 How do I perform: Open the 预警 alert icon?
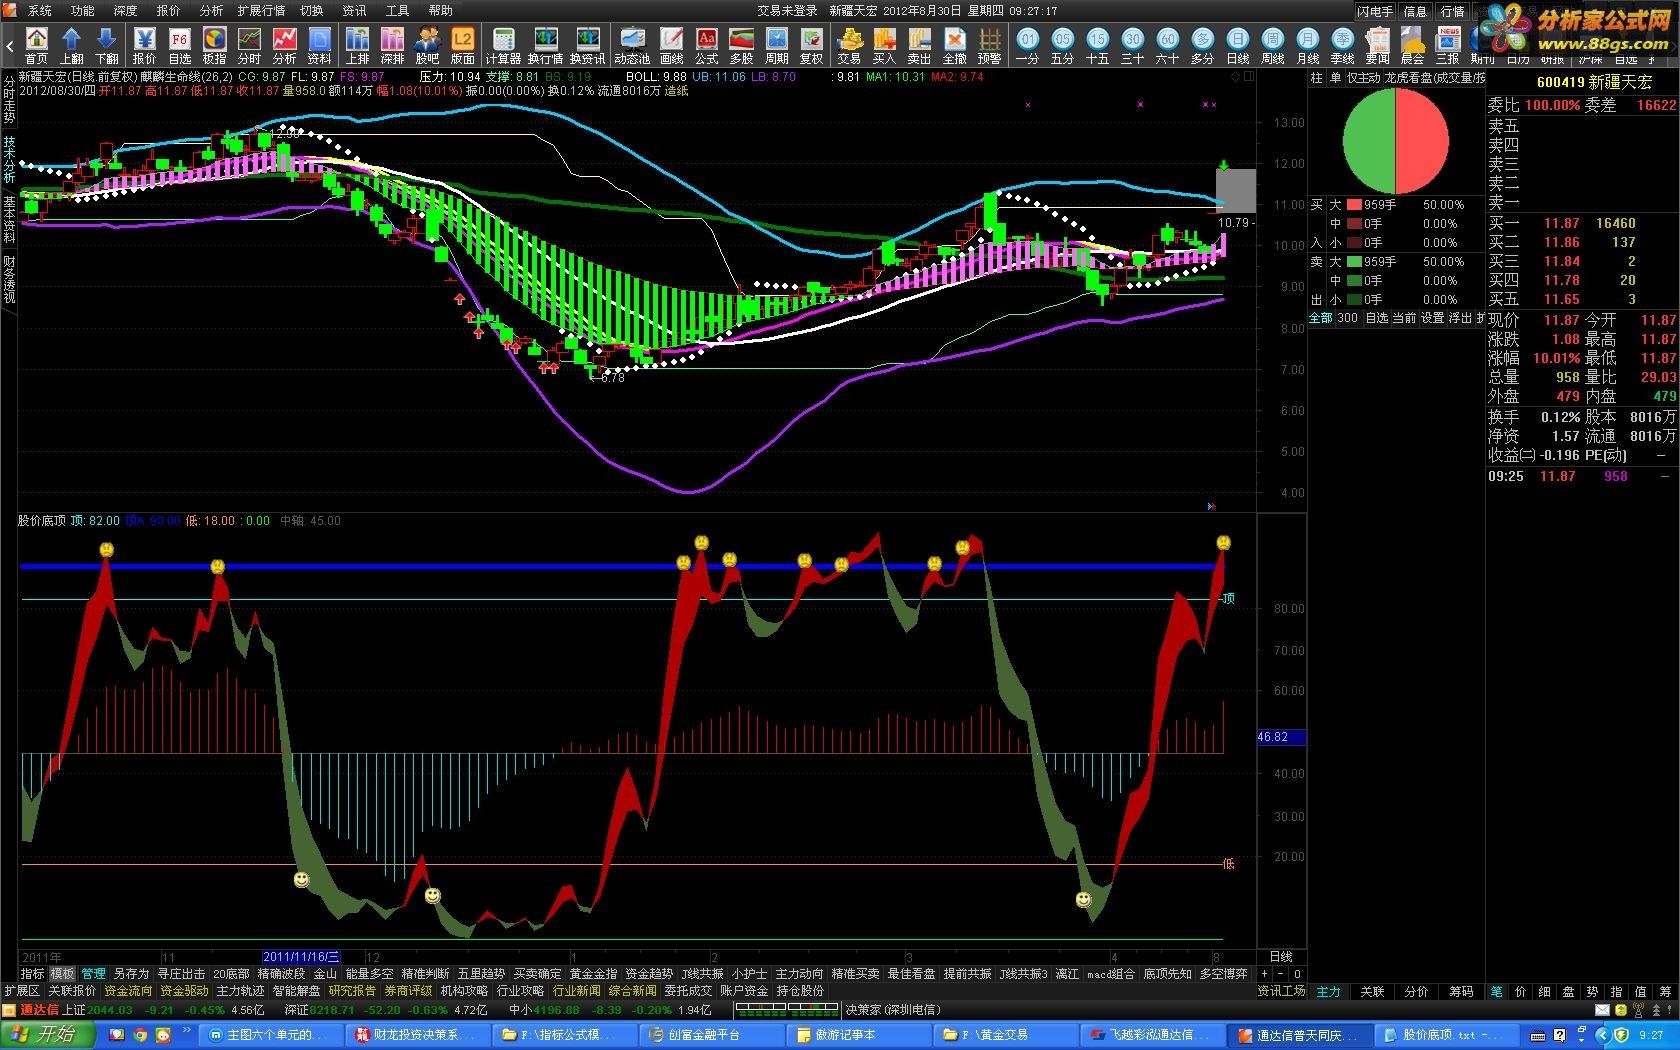[x=990, y=46]
